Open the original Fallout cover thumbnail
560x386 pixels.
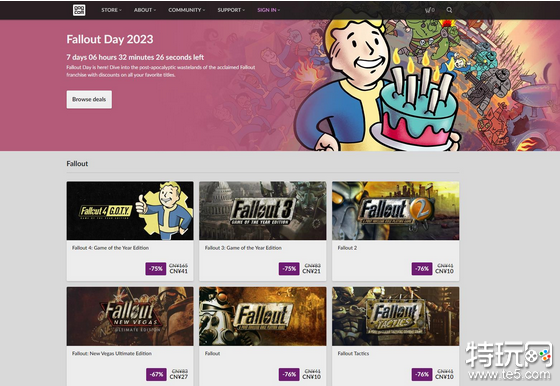click(262, 316)
